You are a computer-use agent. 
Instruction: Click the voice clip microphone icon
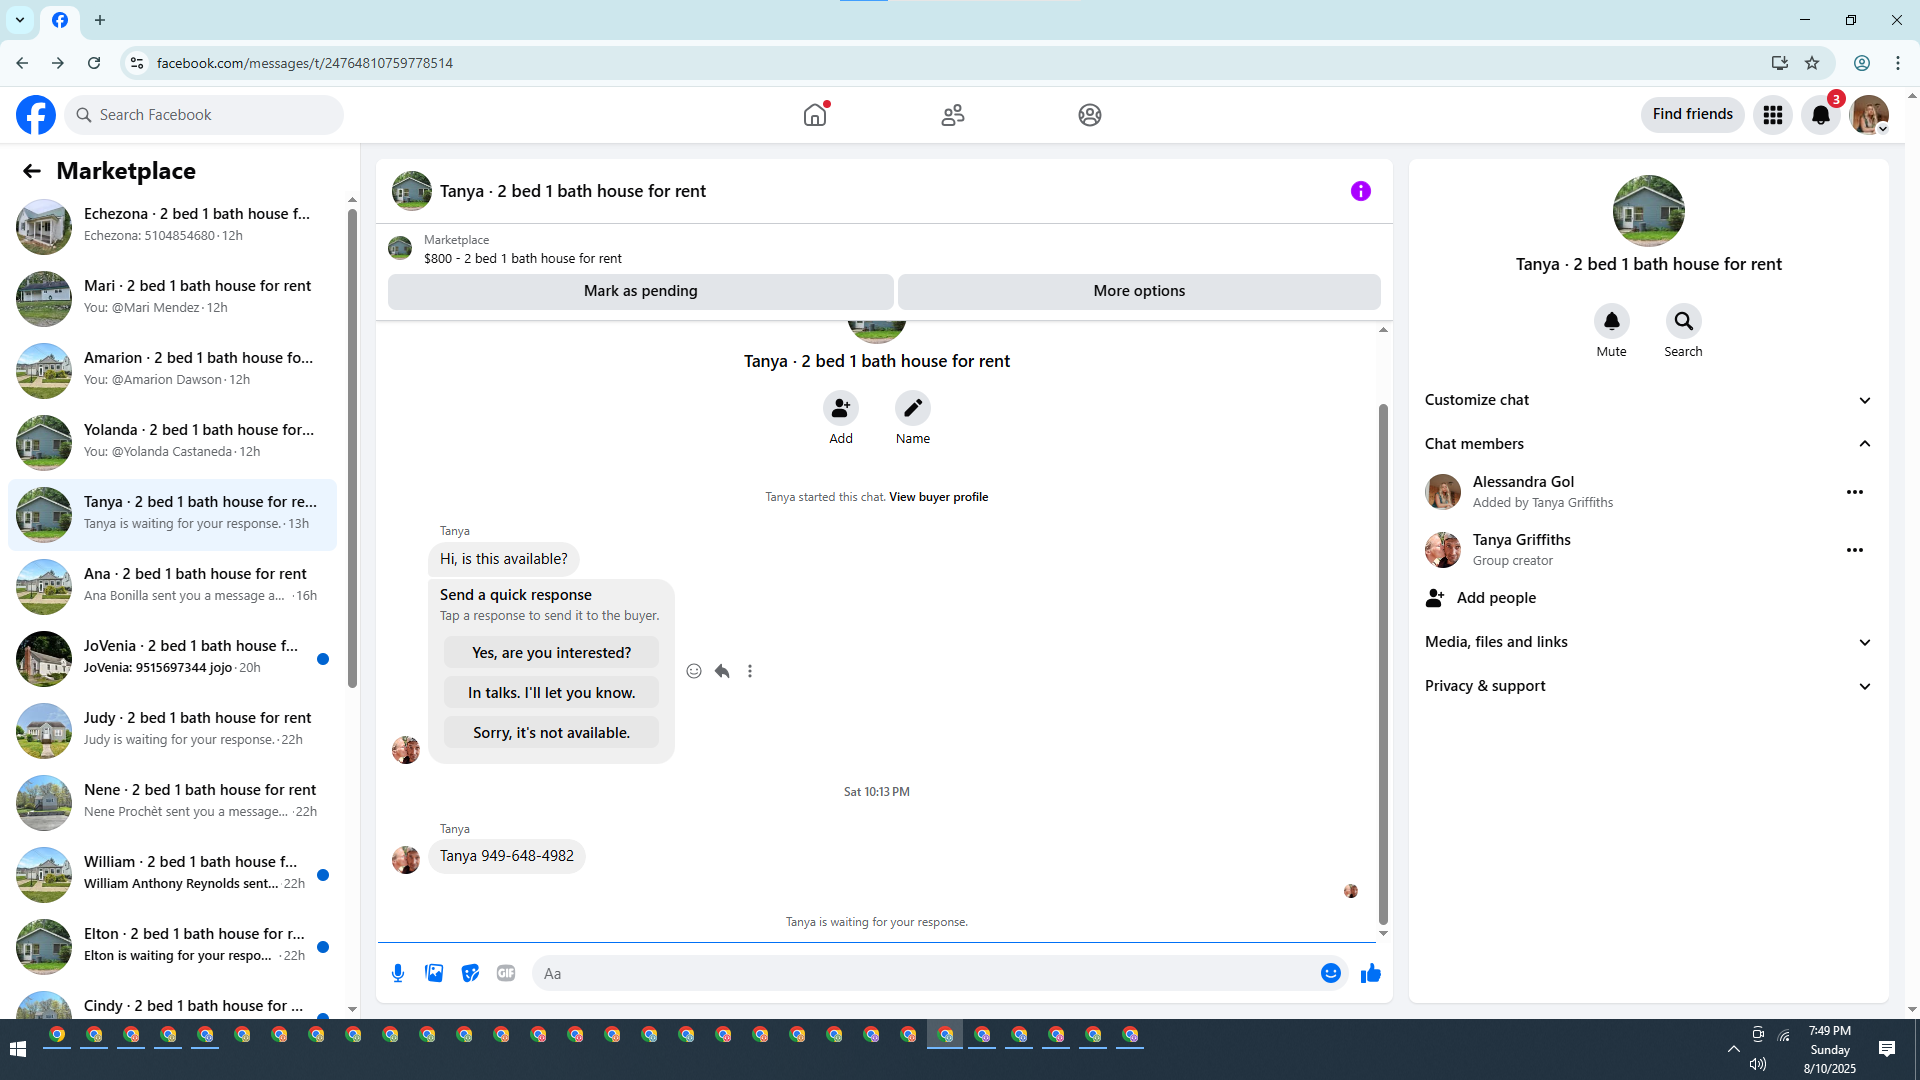[x=398, y=973]
